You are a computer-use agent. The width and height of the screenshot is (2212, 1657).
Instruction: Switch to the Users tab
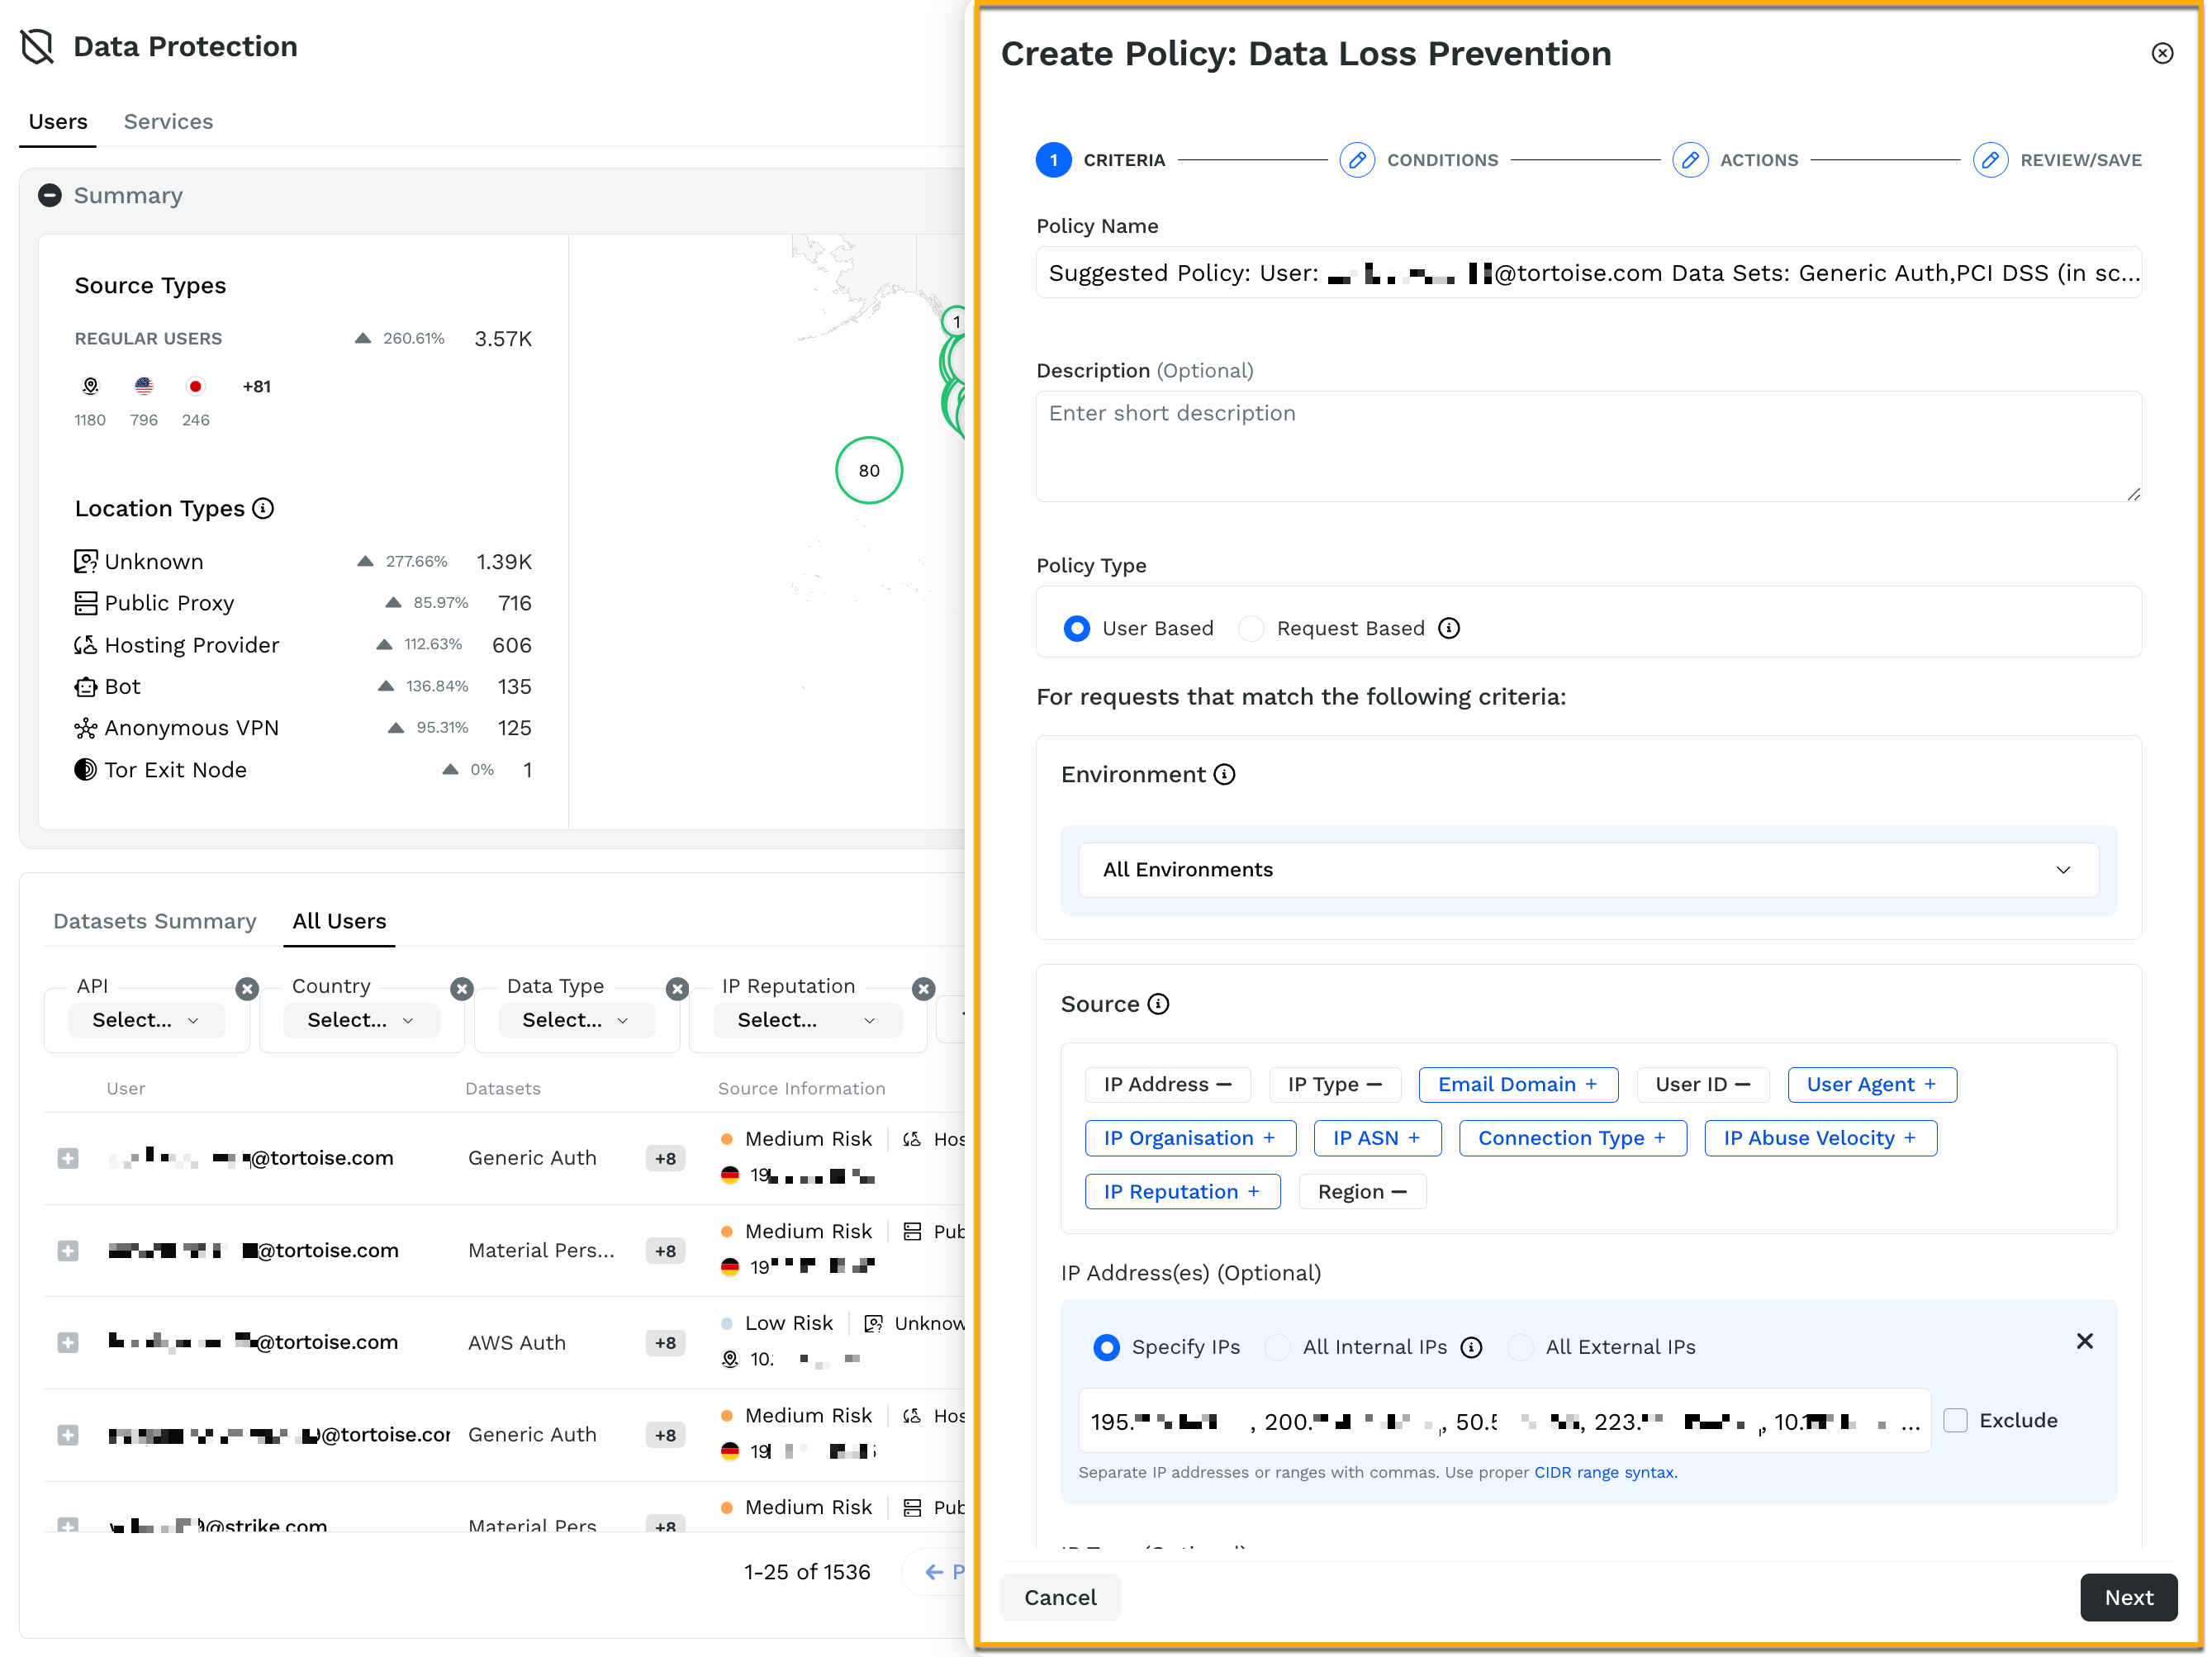coord(58,121)
